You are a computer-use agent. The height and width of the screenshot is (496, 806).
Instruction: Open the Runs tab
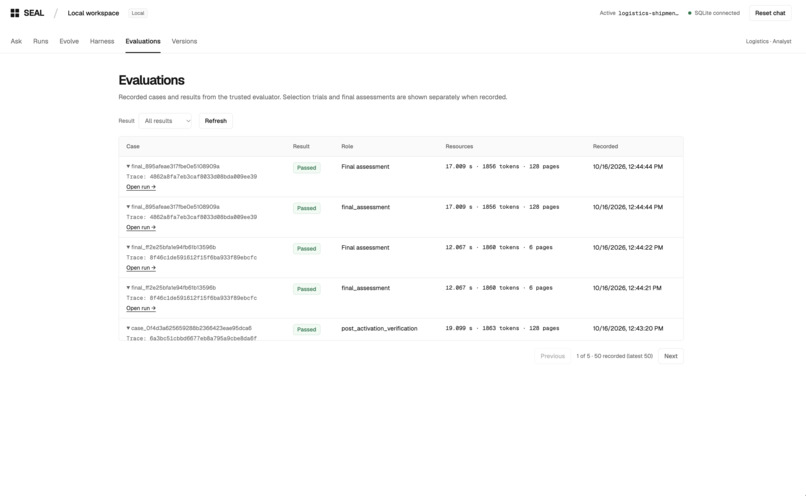[x=41, y=41]
